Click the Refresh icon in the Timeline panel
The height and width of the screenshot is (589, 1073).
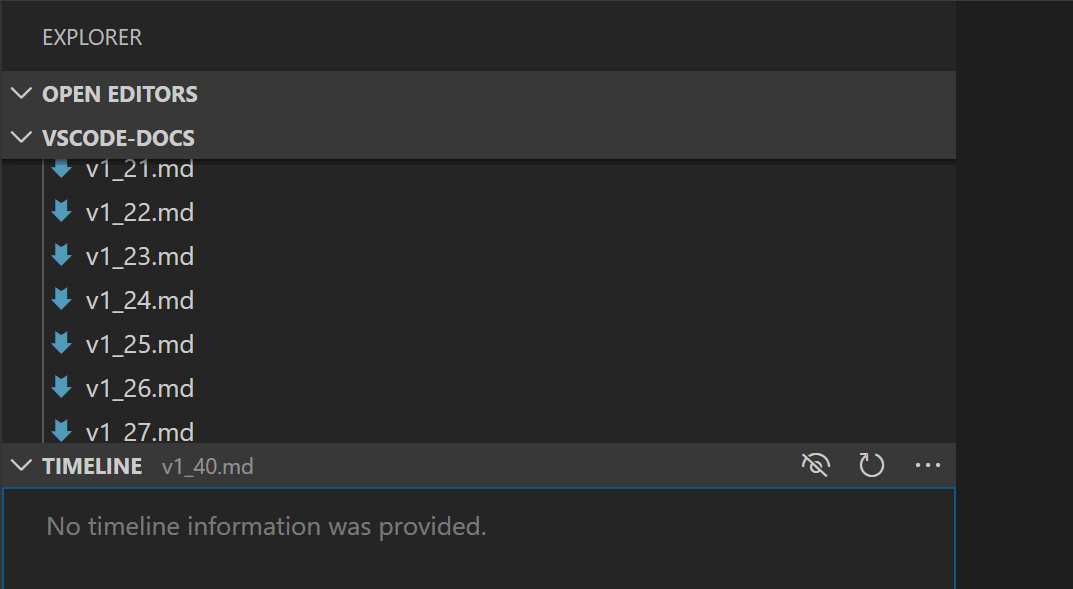[871, 465]
